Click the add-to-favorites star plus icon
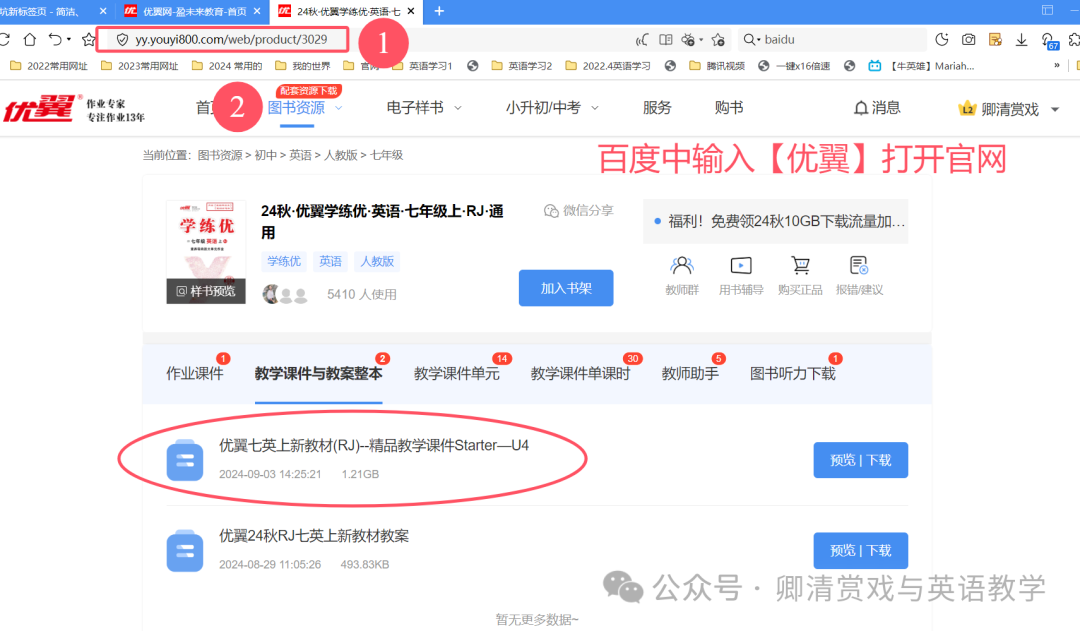 [x=718, y=40]
